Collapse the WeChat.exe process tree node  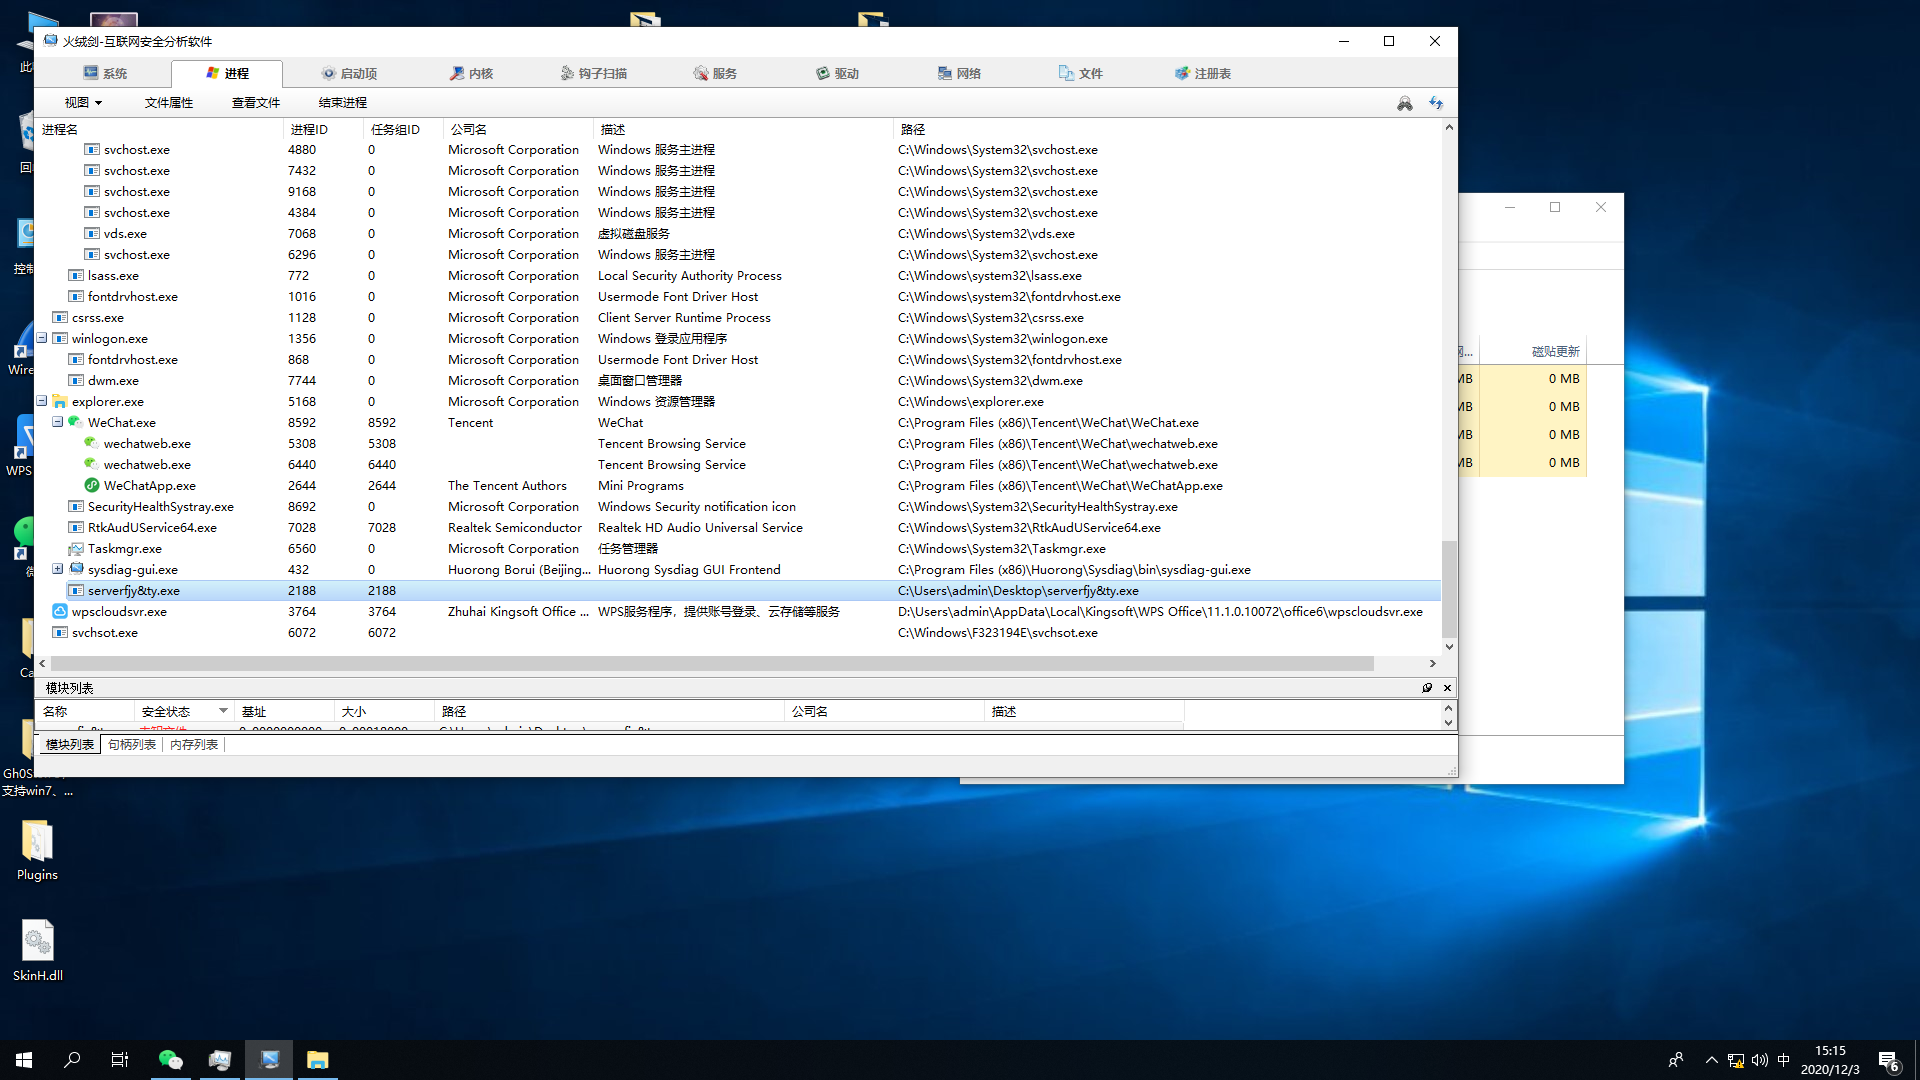58,422
